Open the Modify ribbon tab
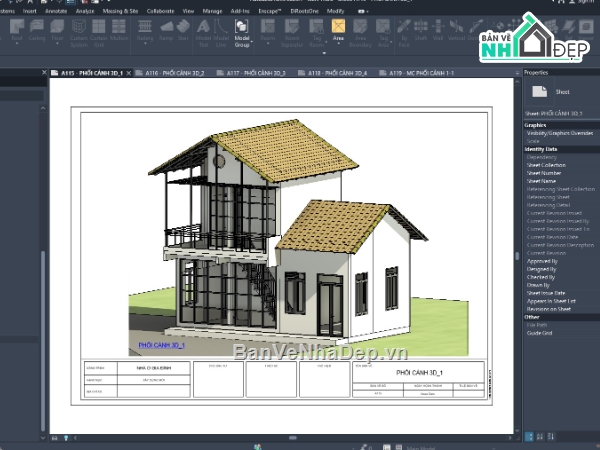Screen dimensions: 600x450 pyautogui.click(x=335, y=11)
